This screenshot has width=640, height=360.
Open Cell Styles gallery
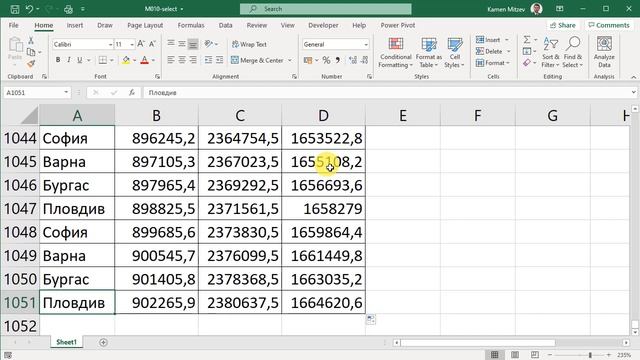click(x=454, y=52)
